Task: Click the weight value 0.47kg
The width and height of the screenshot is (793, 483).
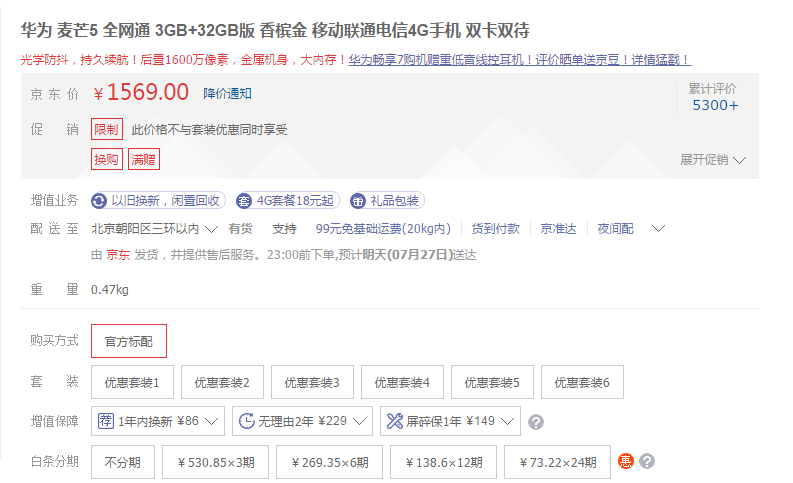Action: pos(110,290)
